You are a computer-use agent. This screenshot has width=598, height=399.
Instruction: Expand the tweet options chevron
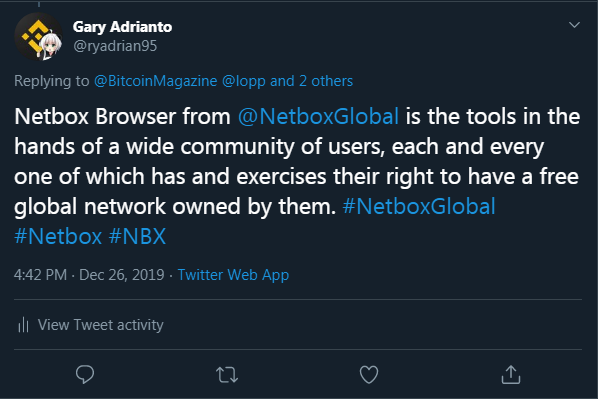pyautogui.click(x=574, y=25)
